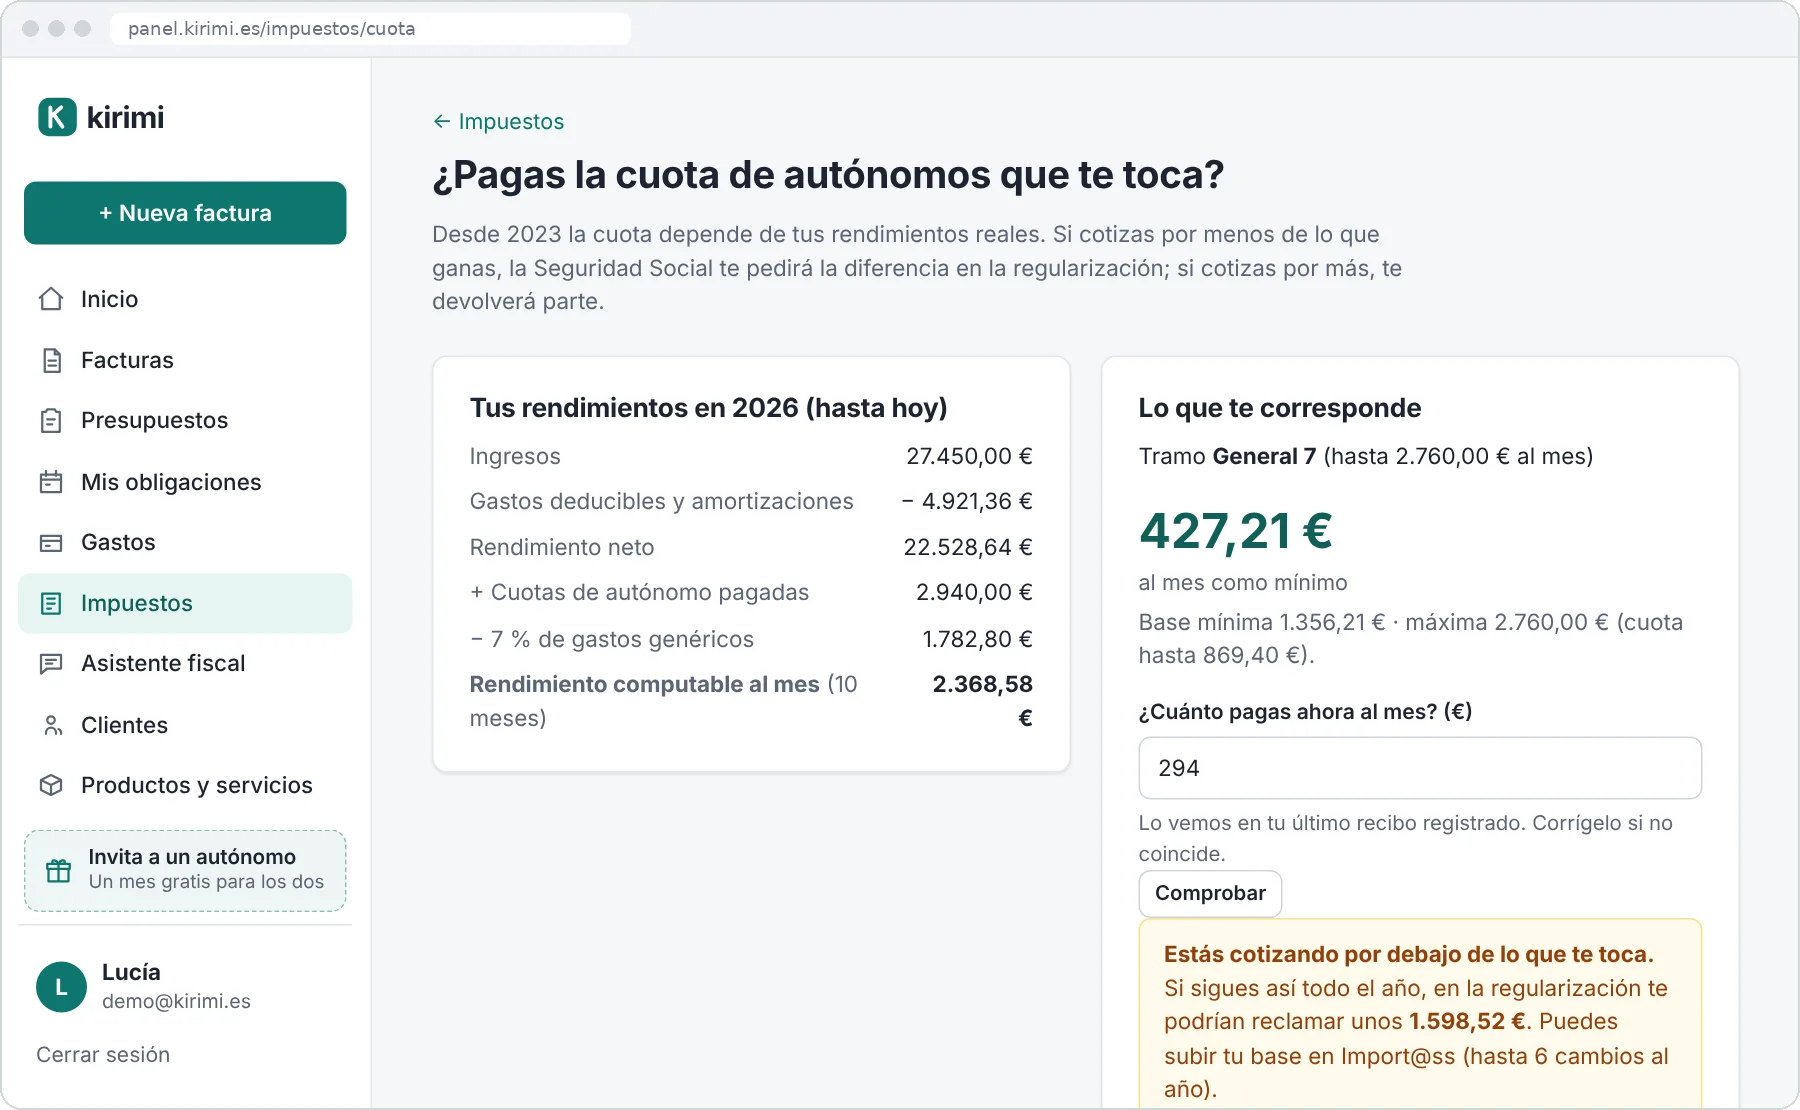Click Lucía's avatar circle
Screen dimensions: 1800x1110
click(x=61, y=987)
